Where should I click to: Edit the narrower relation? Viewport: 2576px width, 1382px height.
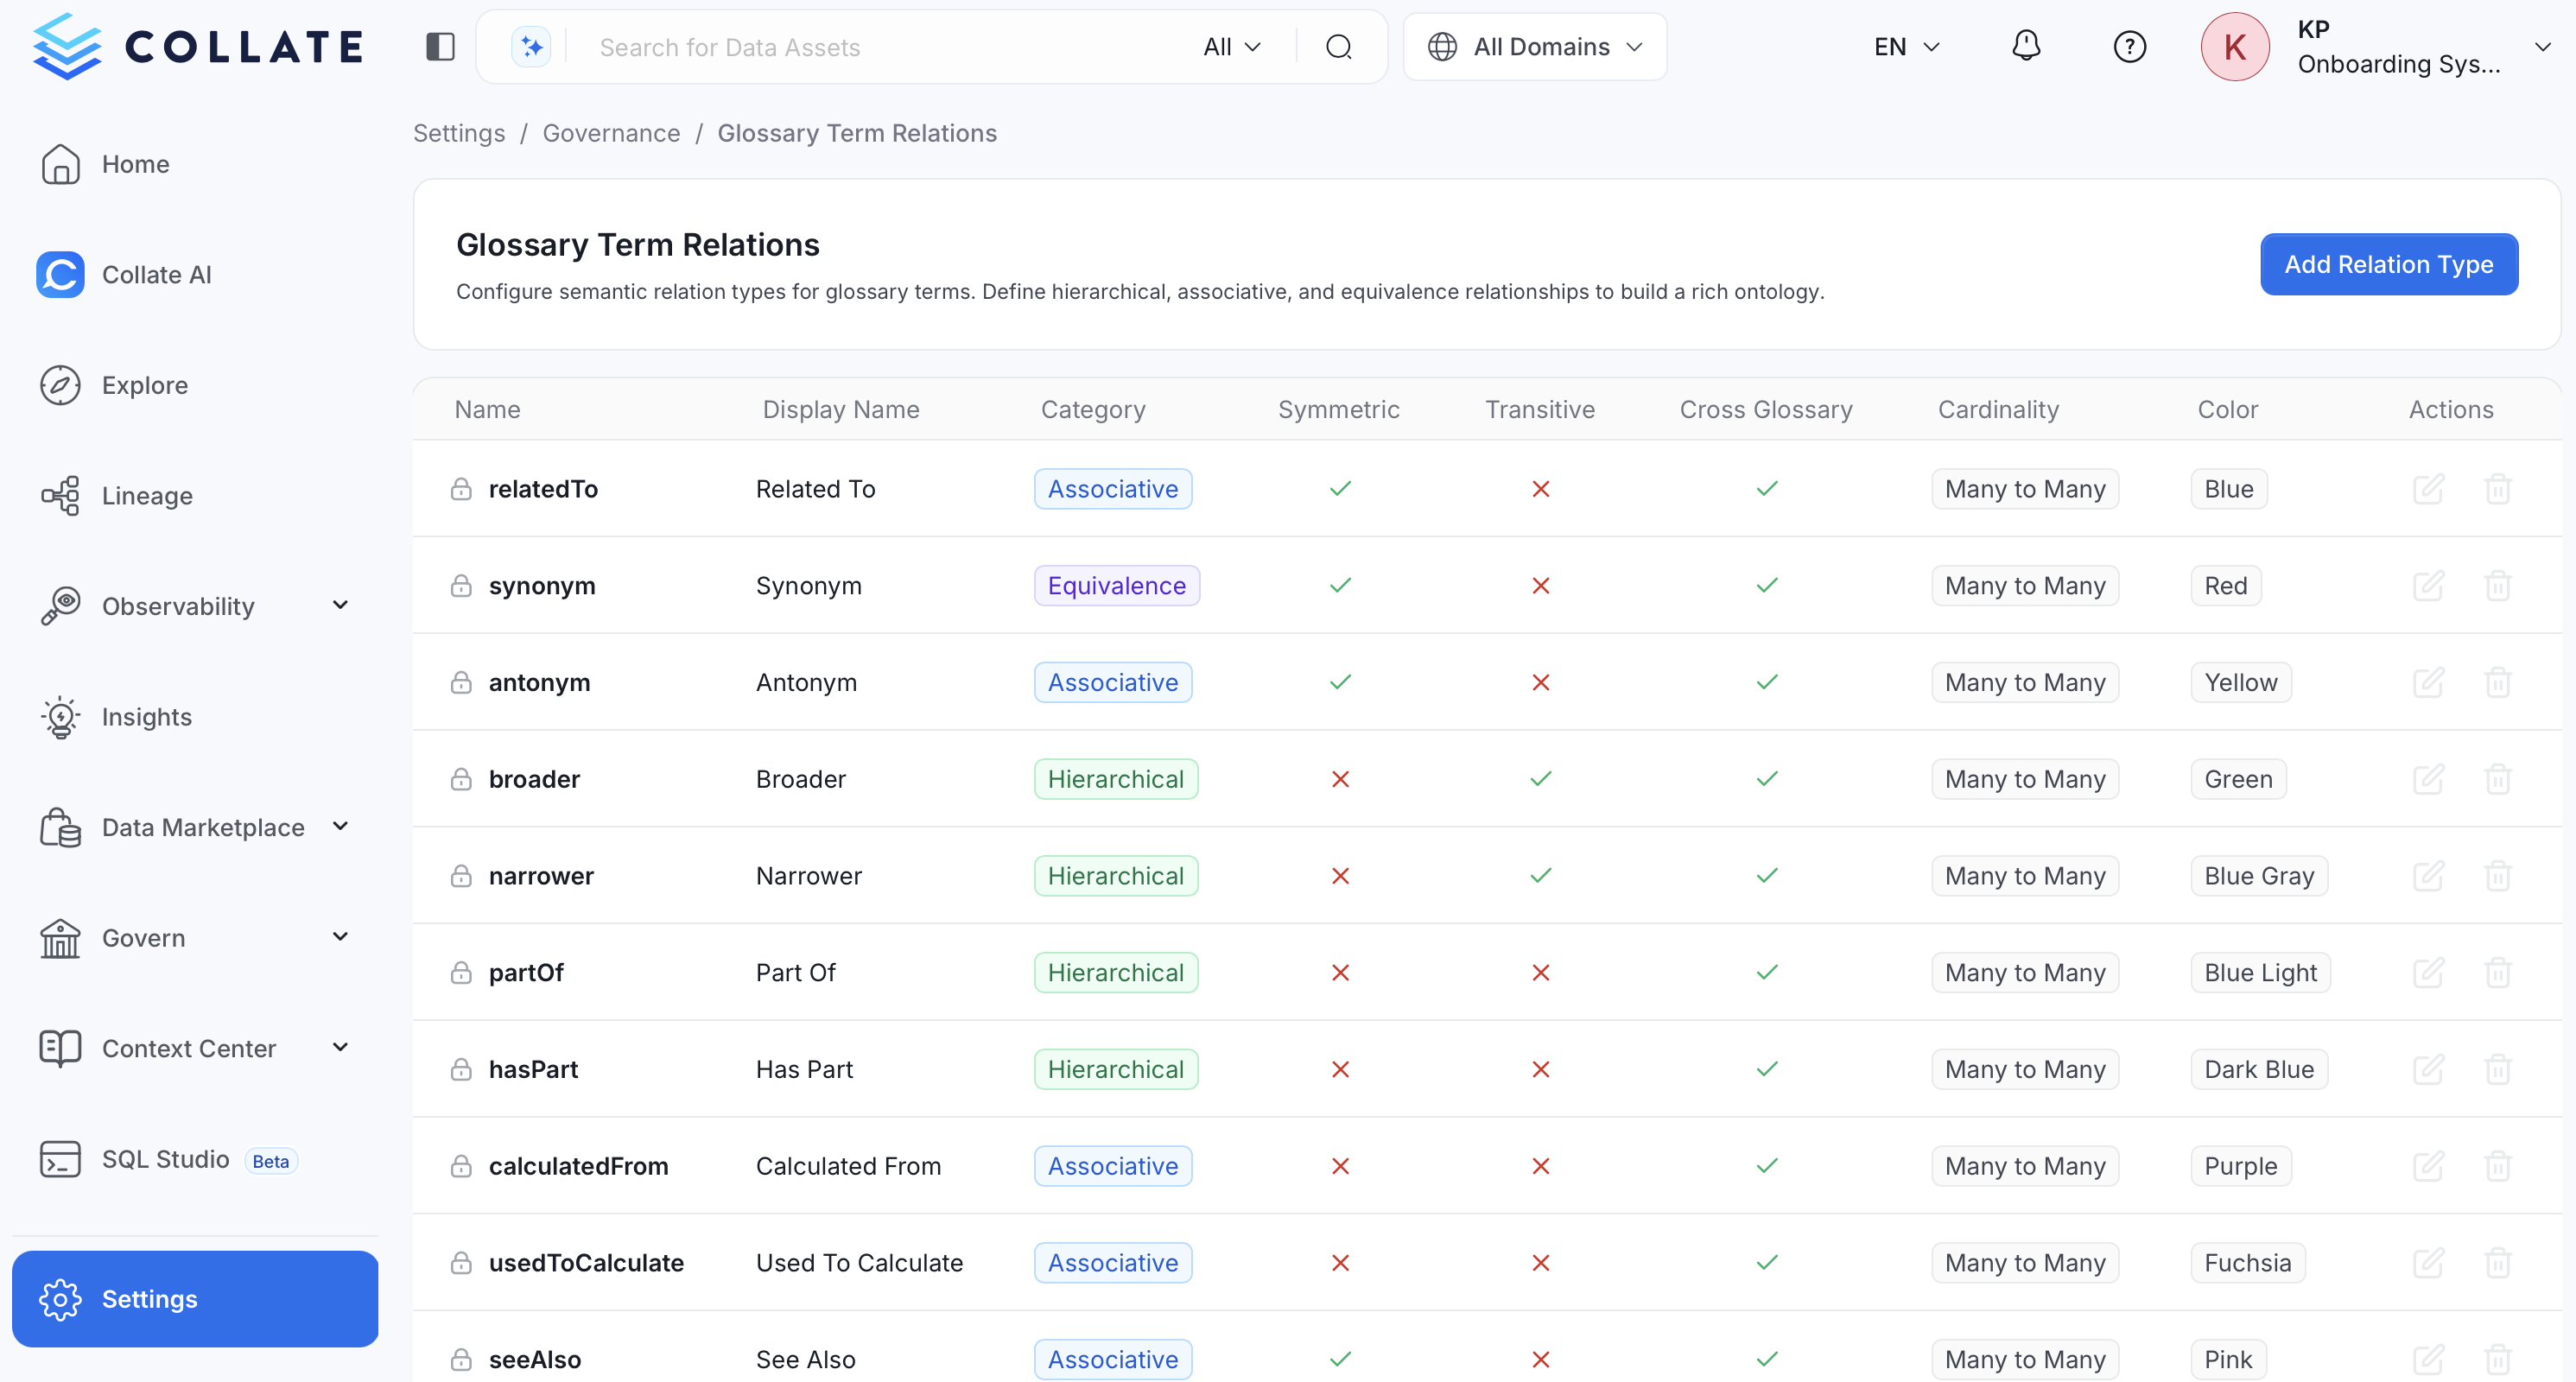pyautogui.click(x=2429, y=876)
